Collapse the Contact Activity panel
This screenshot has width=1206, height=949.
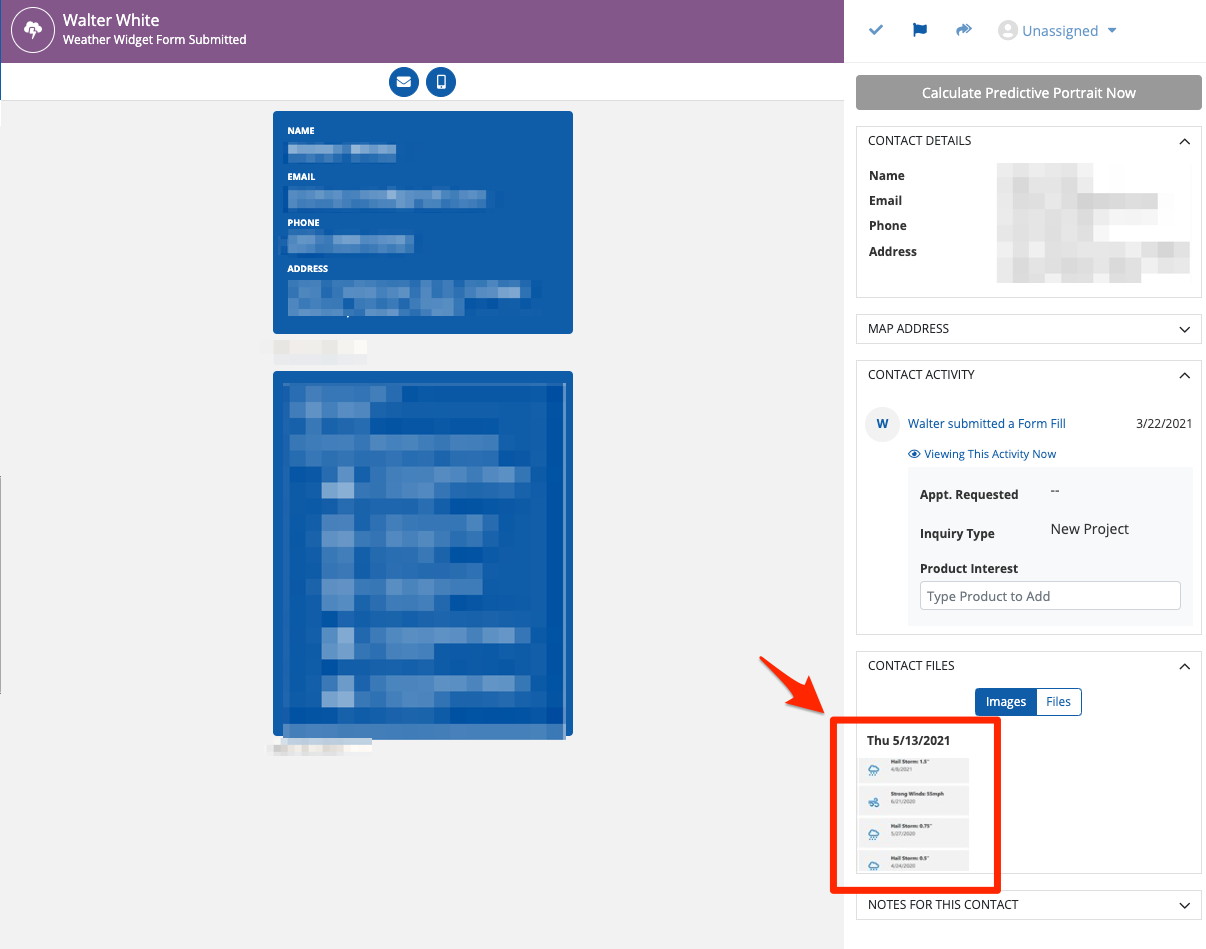point(1184,375)
